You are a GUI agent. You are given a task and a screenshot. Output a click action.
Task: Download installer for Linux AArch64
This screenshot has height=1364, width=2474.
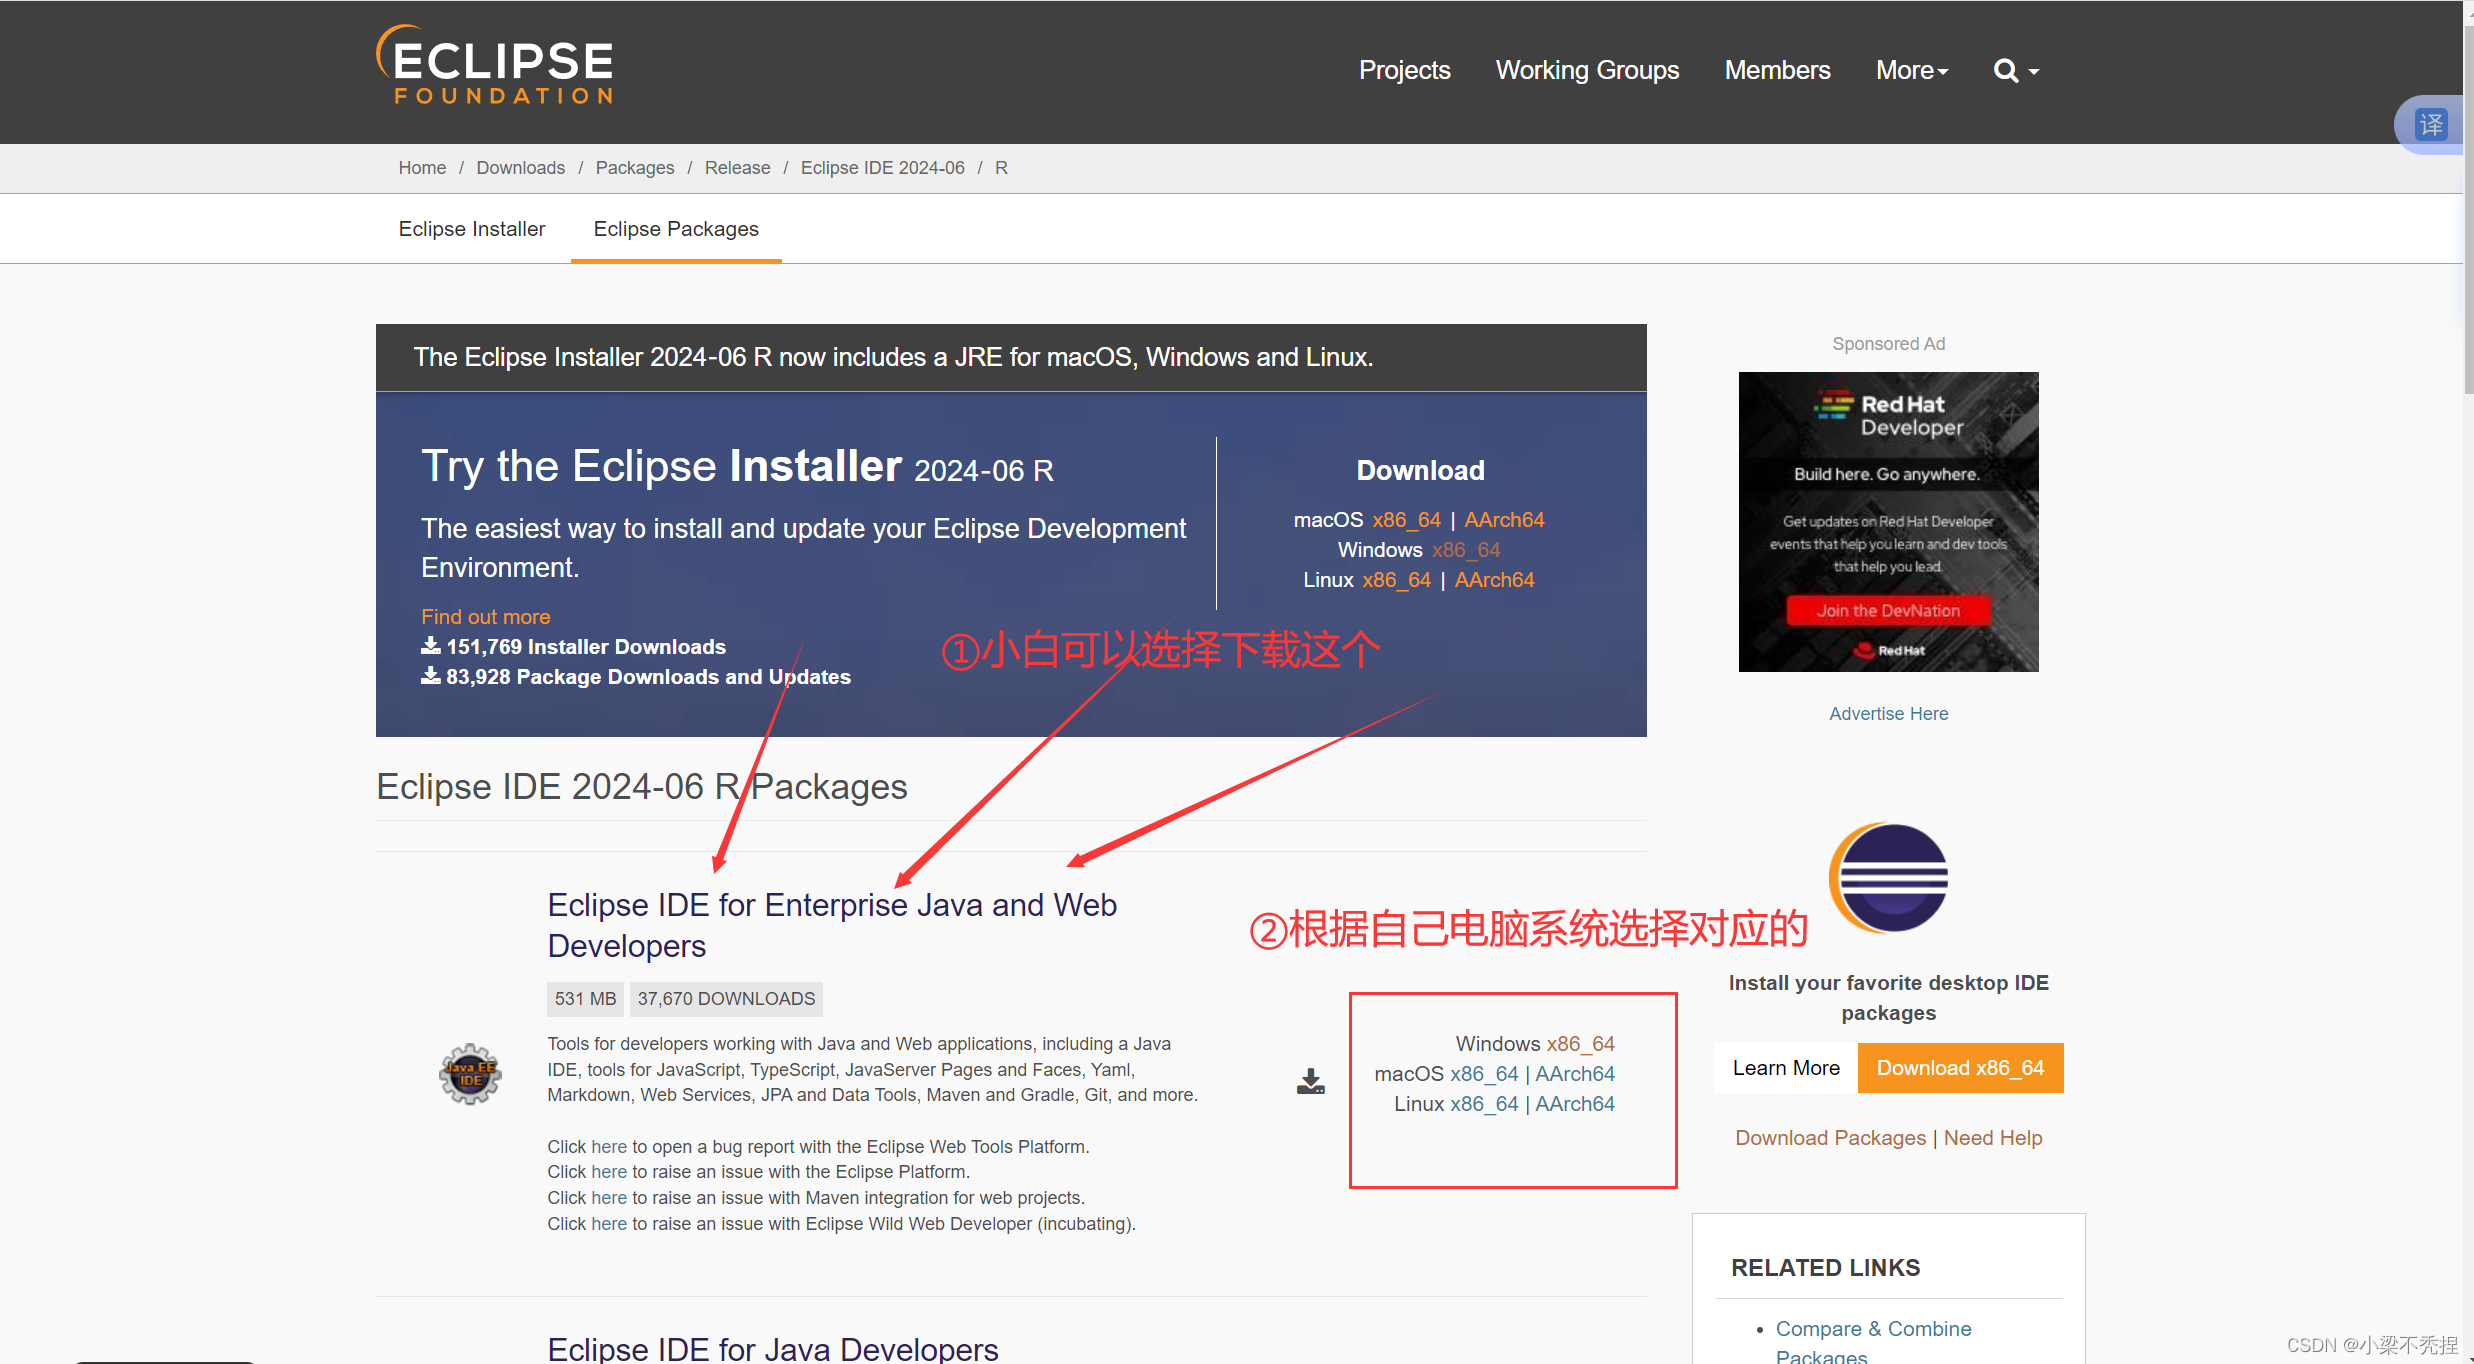(1494, 580)
